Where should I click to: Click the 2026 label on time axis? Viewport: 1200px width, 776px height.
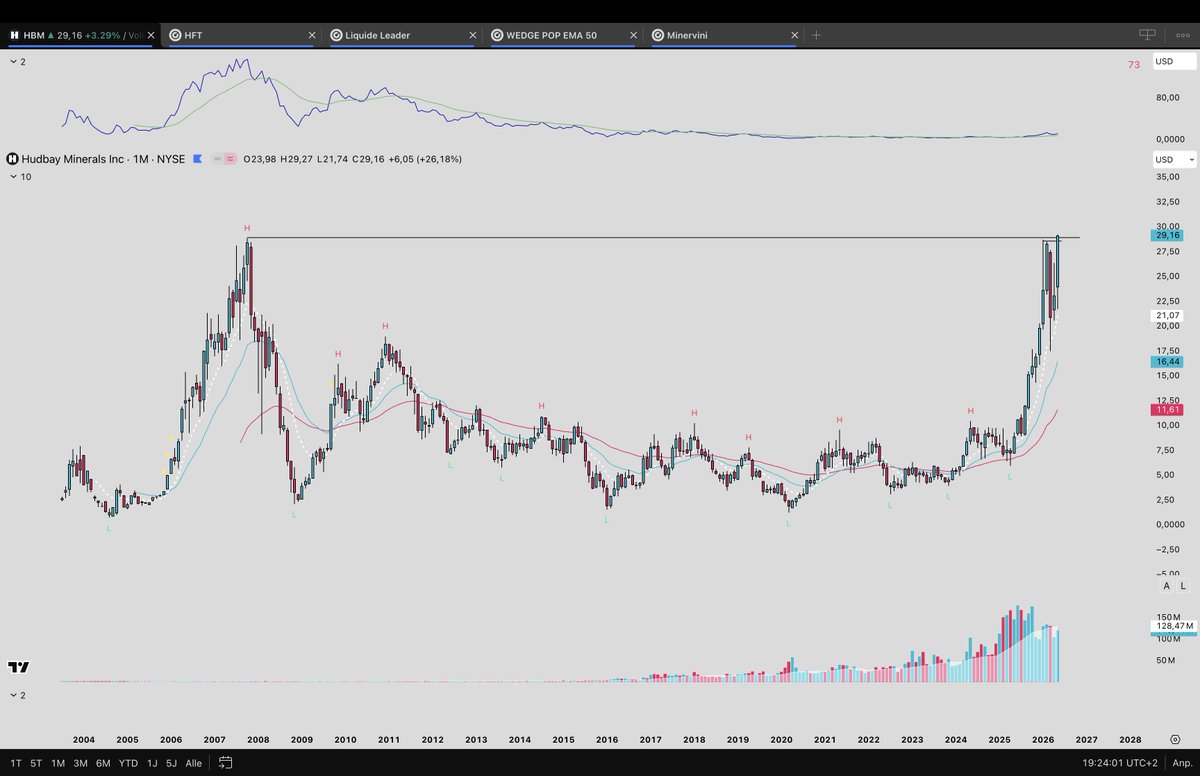[x=1043, y=739]
